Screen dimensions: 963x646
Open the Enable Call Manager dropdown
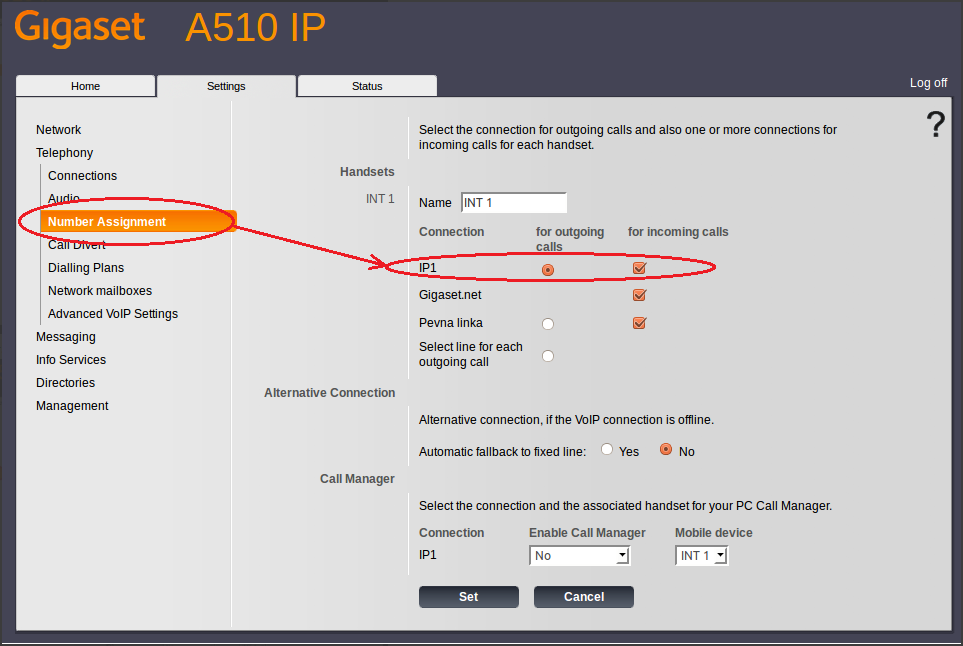point(579,556)
